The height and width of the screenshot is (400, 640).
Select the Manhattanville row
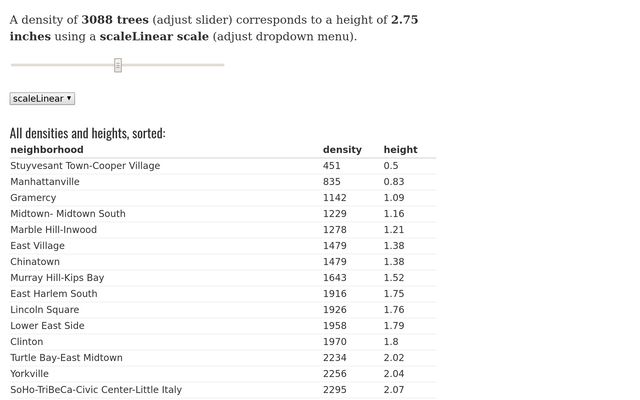click(223, 182)
